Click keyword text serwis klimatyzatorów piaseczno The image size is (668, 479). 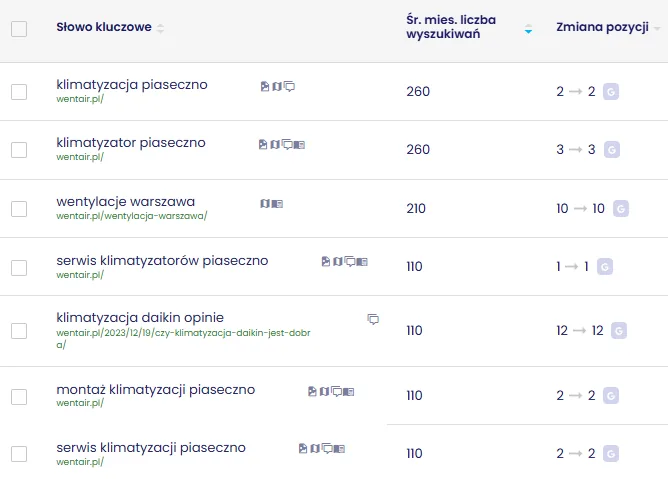tap(162, 260)
